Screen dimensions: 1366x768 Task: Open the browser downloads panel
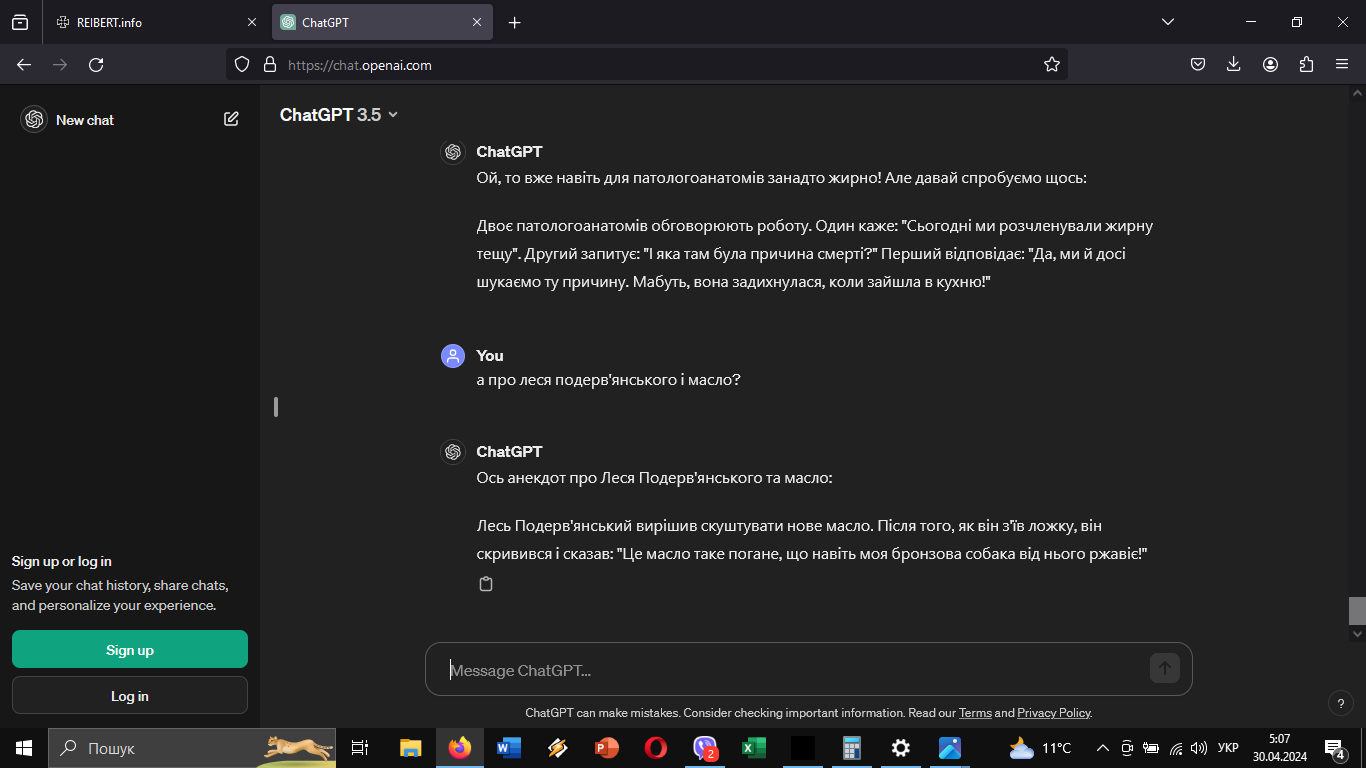1233,64
